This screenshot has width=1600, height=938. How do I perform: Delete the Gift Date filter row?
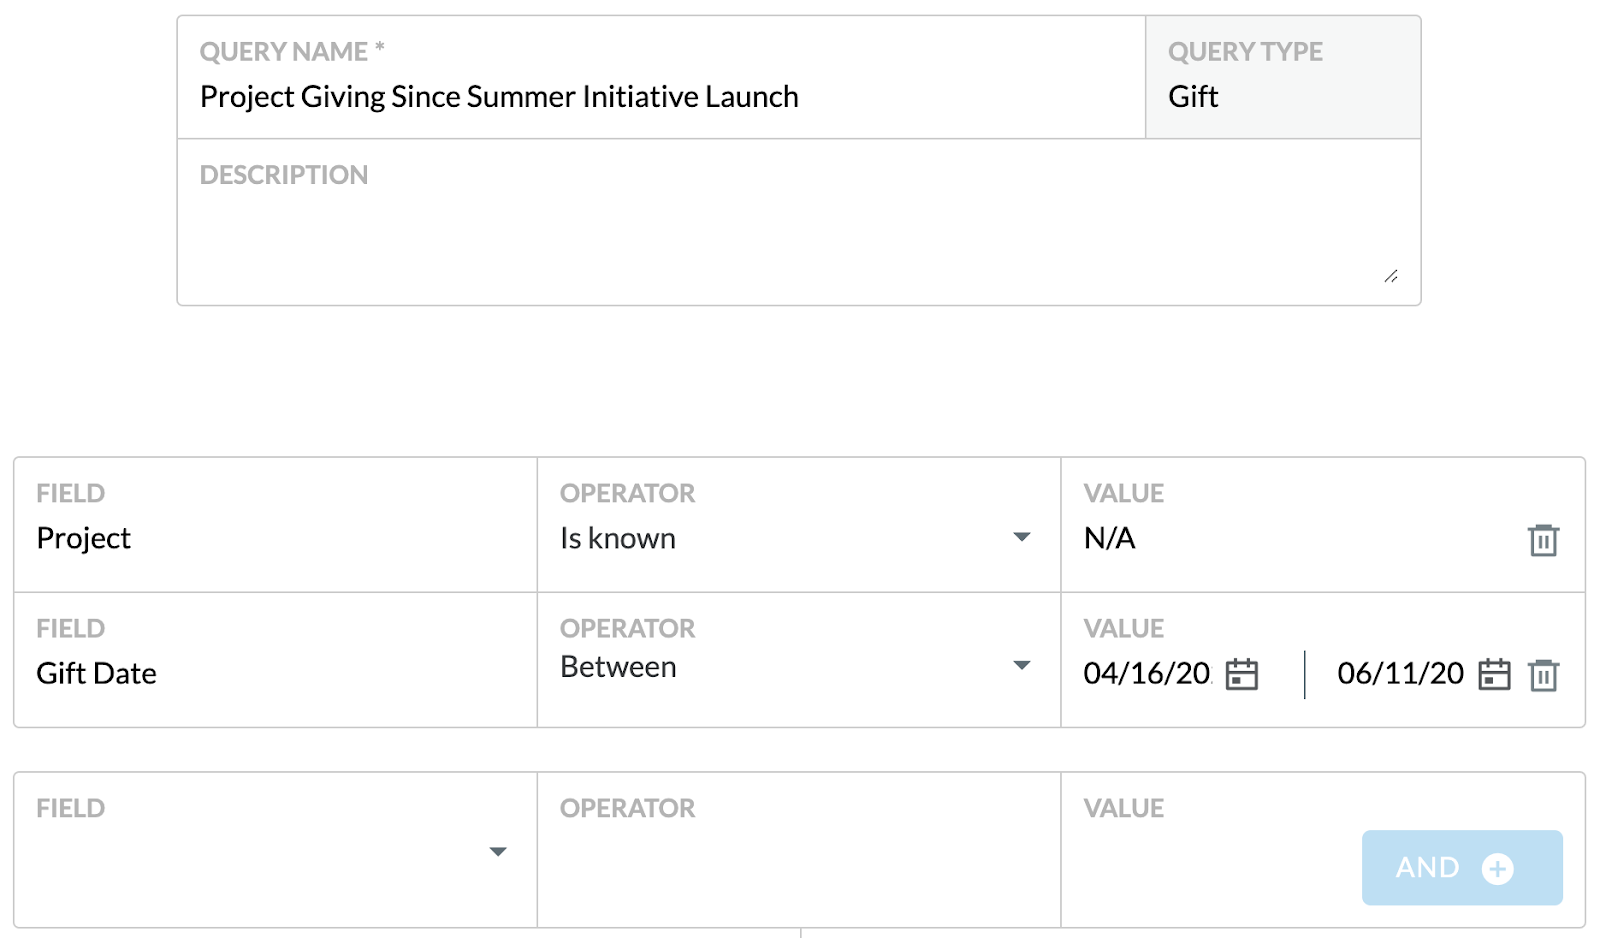(x=1543, y=675)
